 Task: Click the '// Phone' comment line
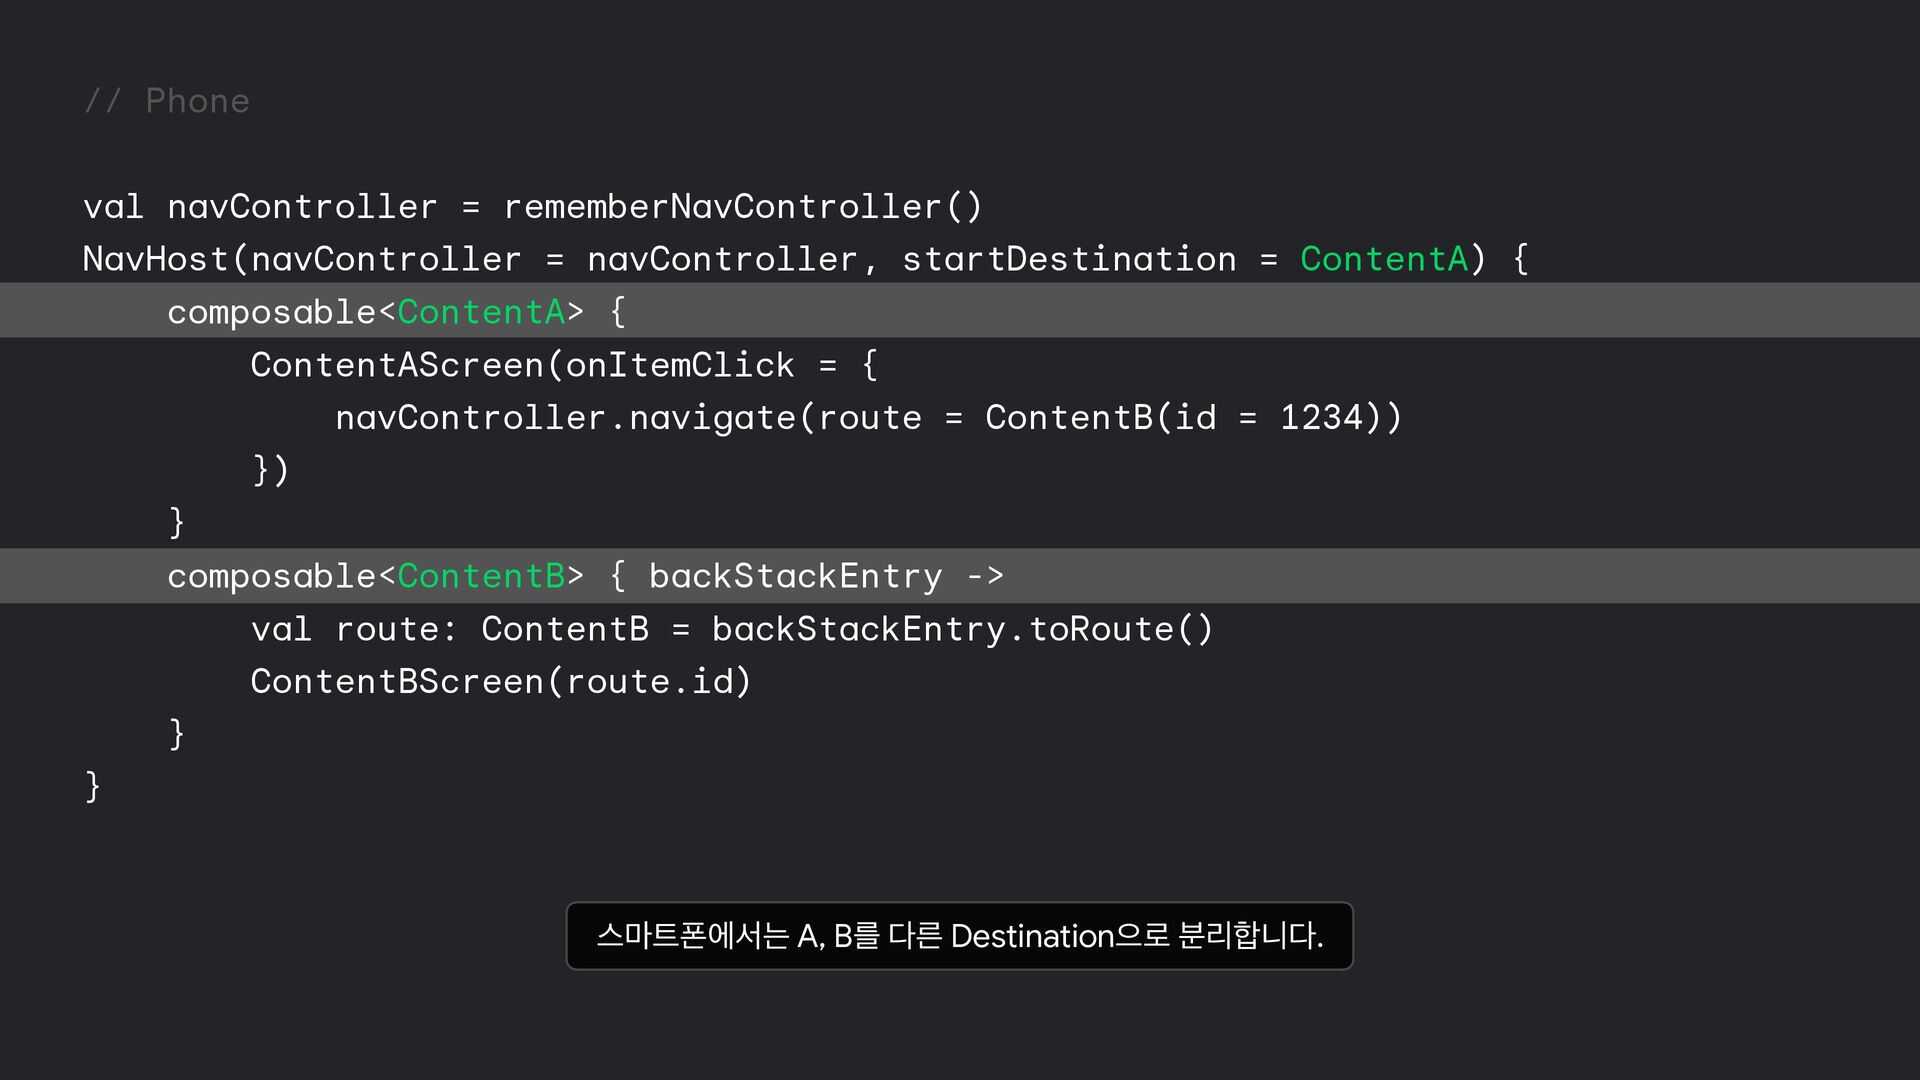[167, 101]
